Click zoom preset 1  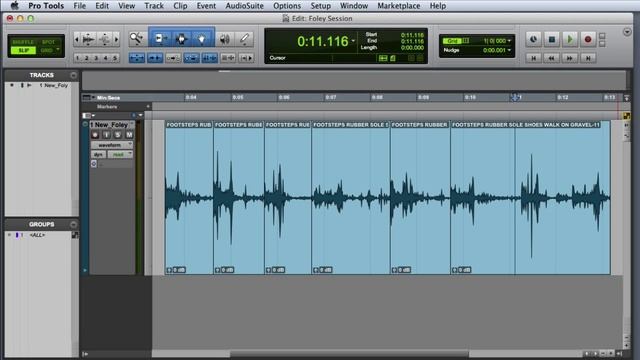point(78,58)
